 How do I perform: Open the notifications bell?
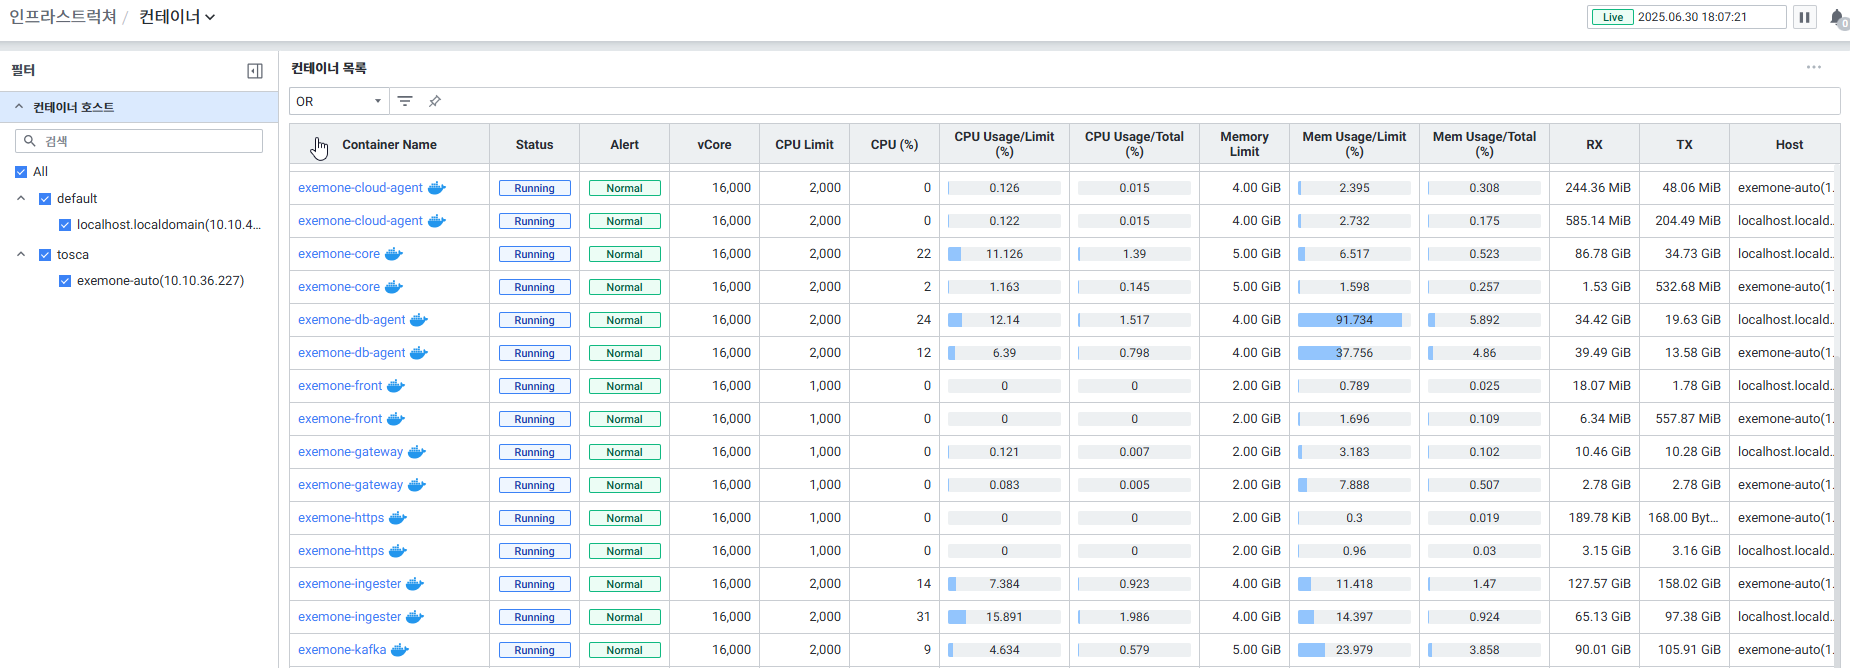pyautogui.click(x=1837, y=17)
